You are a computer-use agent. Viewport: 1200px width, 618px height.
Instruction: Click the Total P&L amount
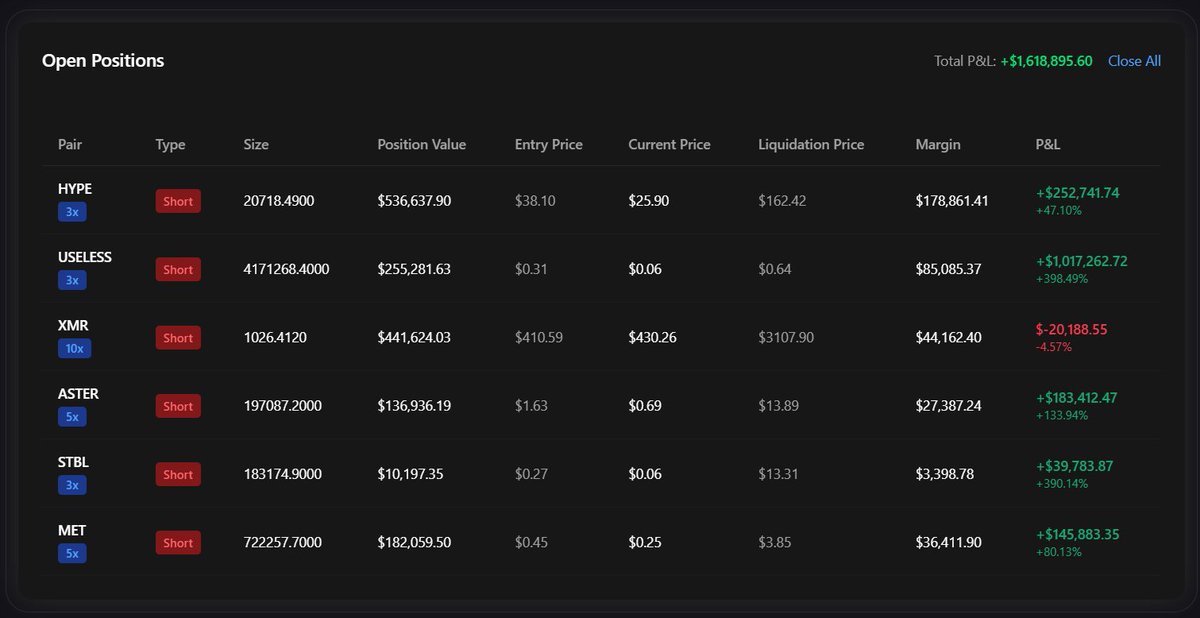click(1046, 61)
